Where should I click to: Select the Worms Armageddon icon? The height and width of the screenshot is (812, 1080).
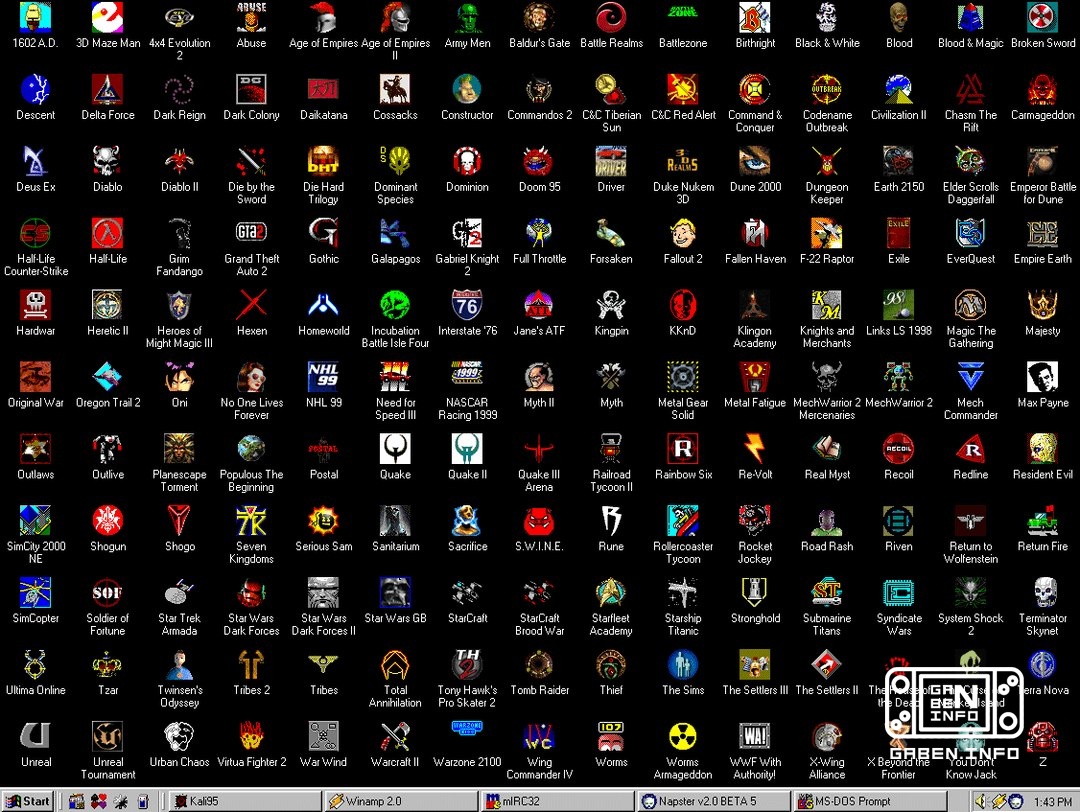(683, 736)
